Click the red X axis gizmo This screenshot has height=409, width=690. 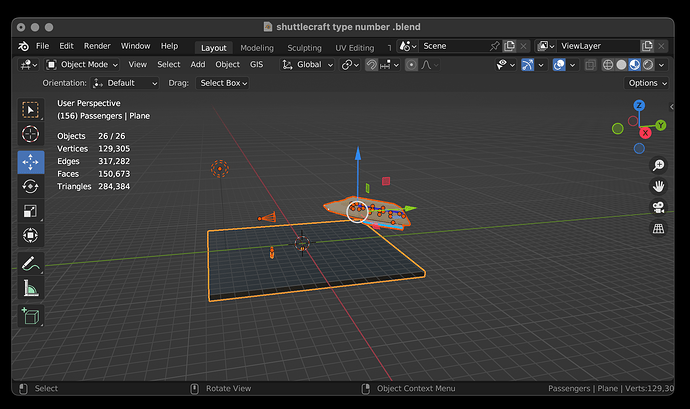(x=645, y=133)
